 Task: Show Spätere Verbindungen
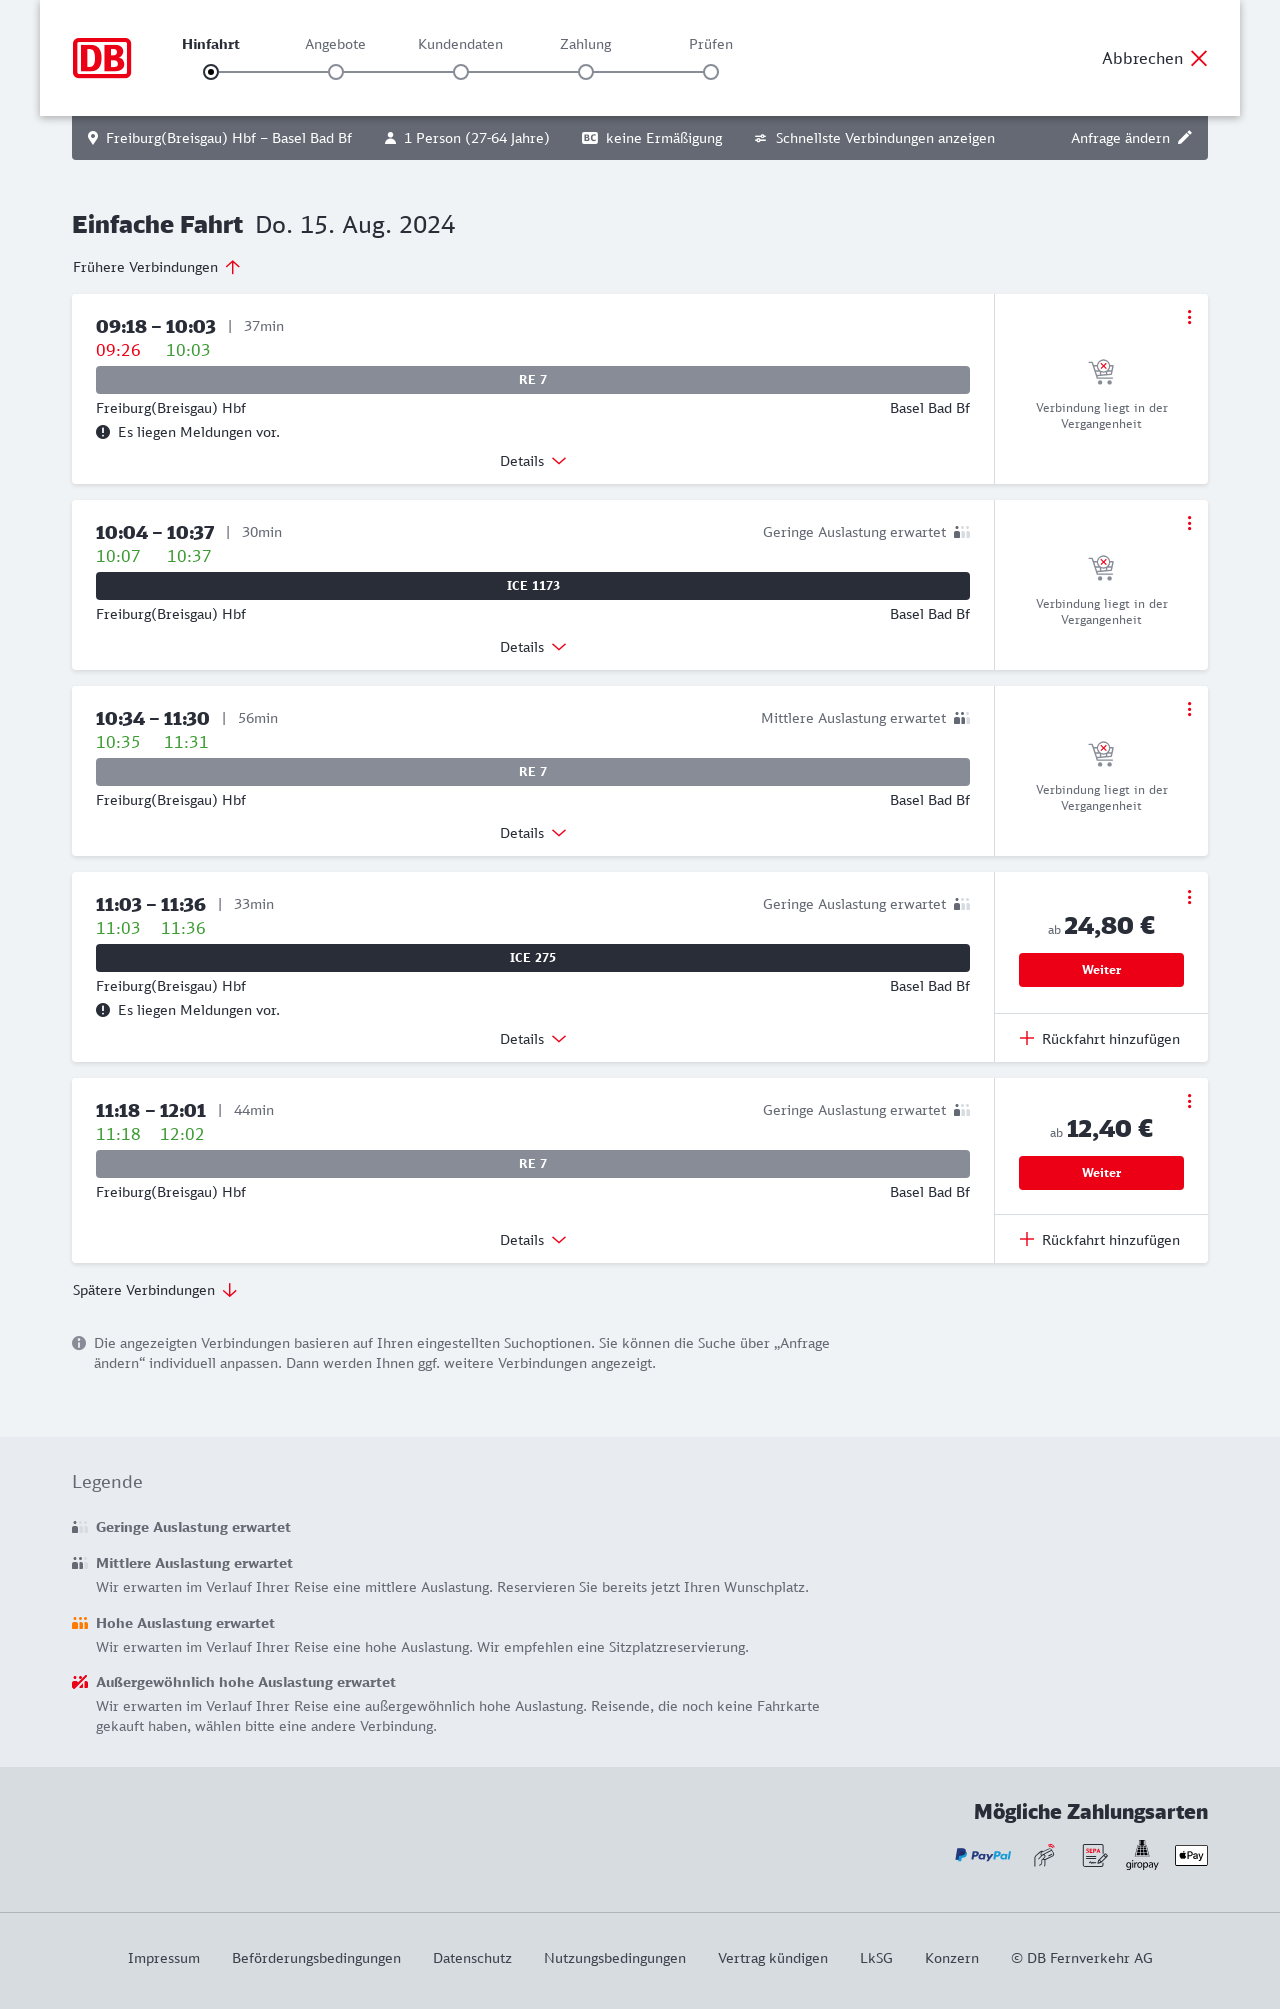click(155, 1290)
